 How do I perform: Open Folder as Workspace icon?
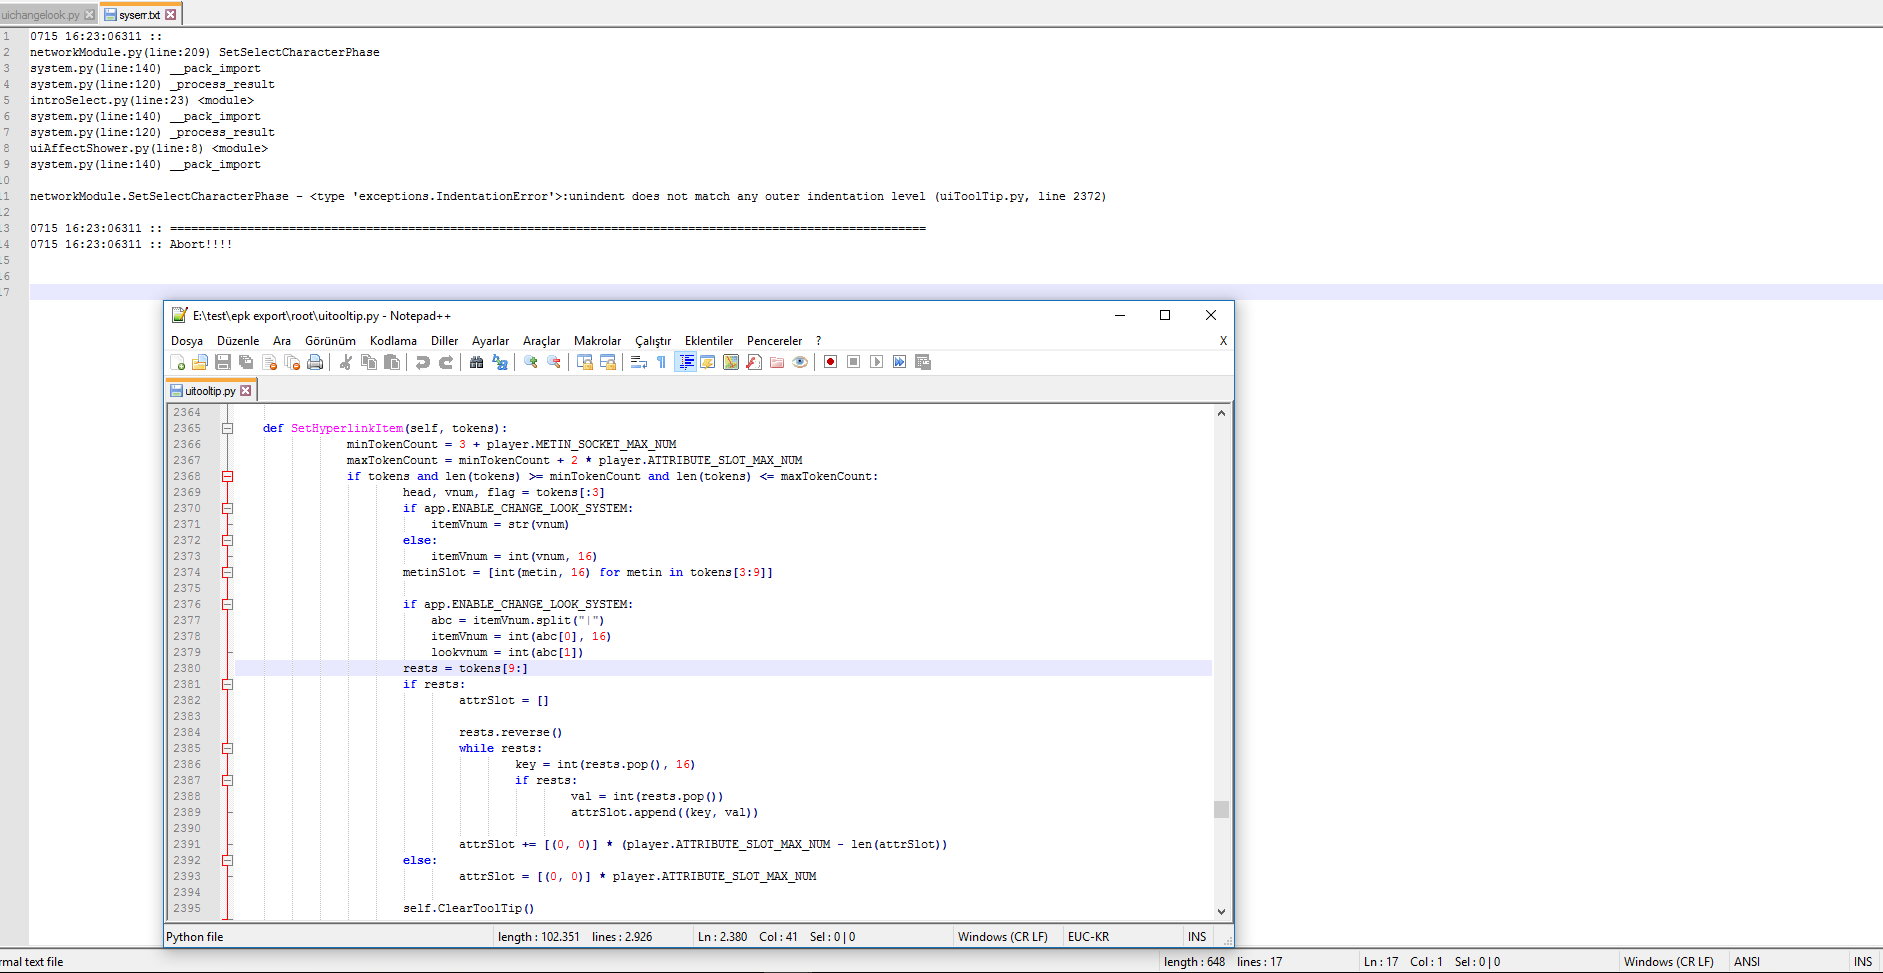coord(777,362)
